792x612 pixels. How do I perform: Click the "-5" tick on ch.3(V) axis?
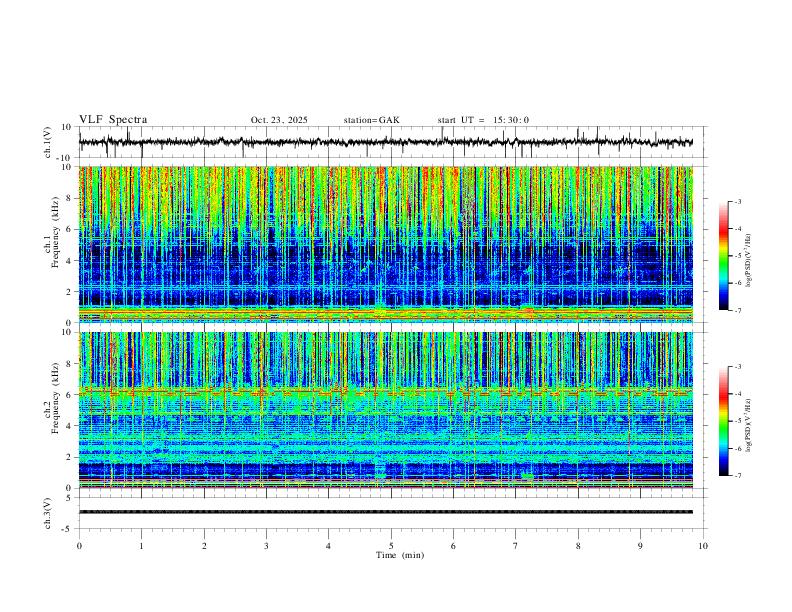click(68, 529)
